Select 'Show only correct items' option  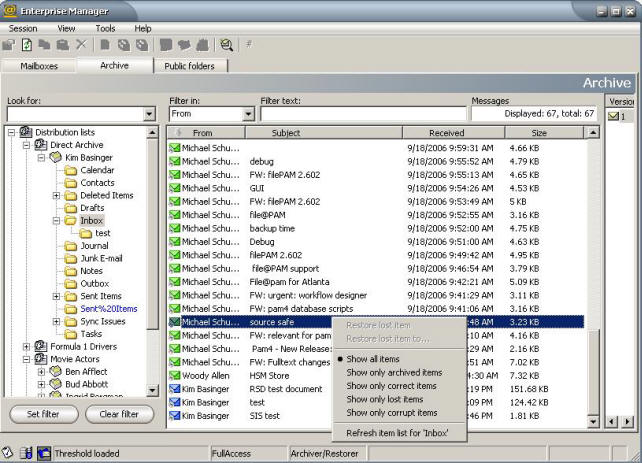pos(391,386)
